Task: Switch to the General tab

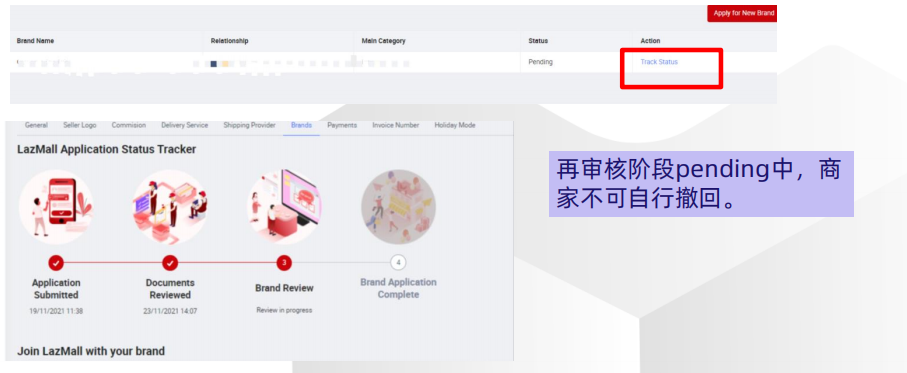Action: [x=36, y=125]
